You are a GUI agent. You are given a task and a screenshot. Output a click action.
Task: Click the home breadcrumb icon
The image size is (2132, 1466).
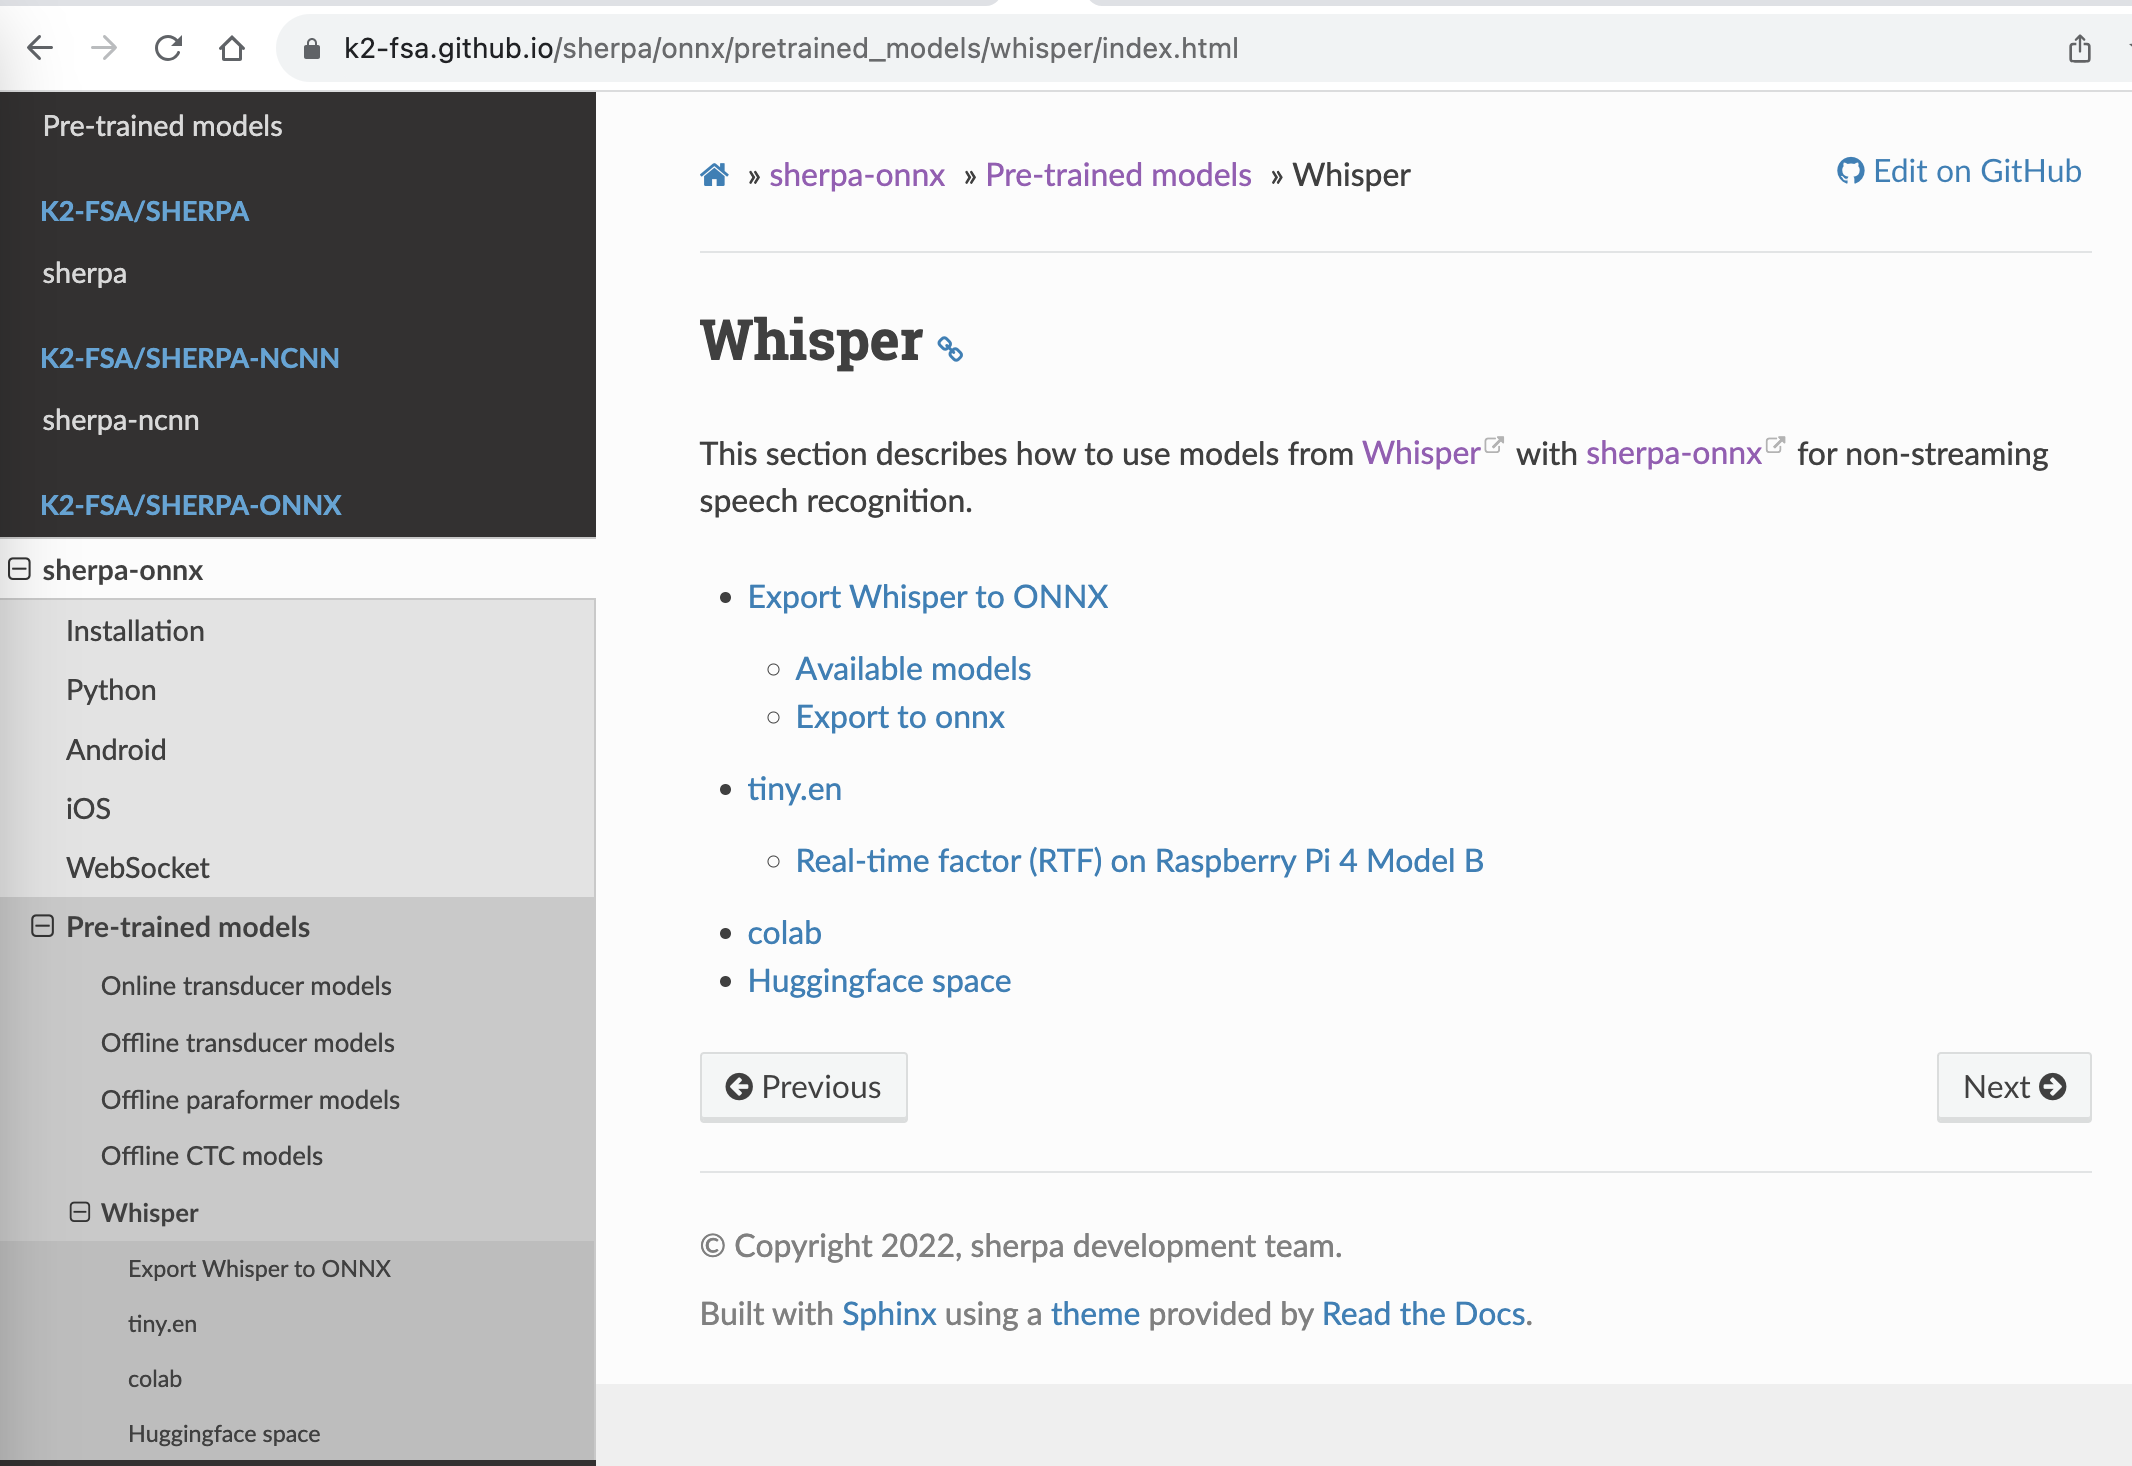714,174
